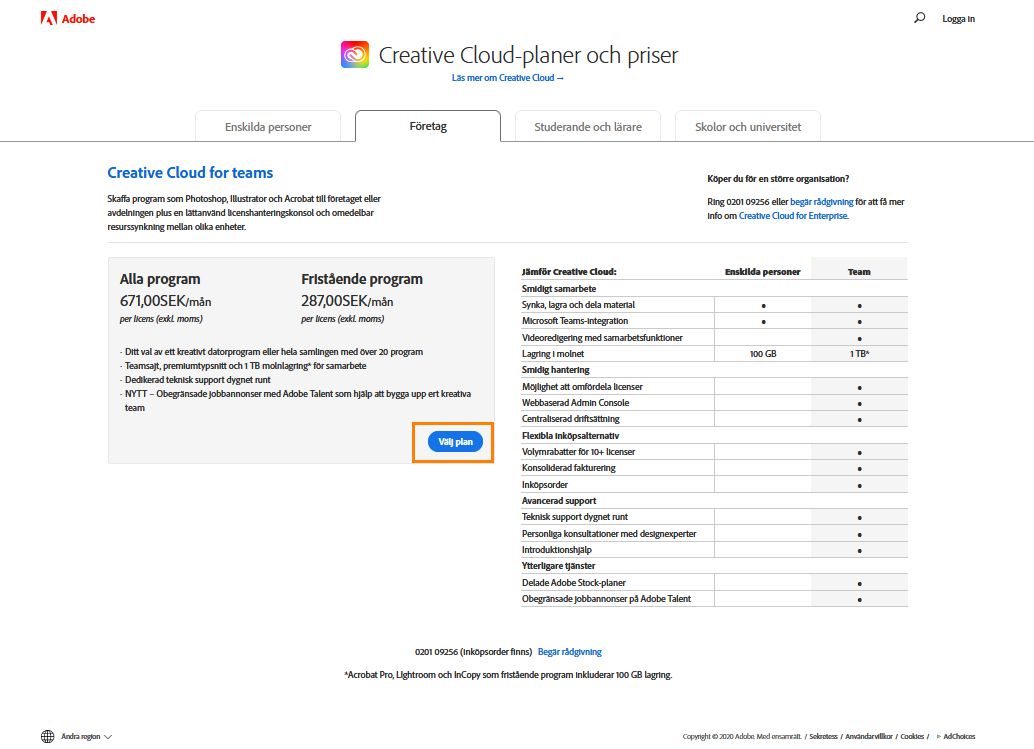Click the Fristående program plan title
Image resolution: width=1034 pixels, height=749 pixels.
(x=362, y=279)
